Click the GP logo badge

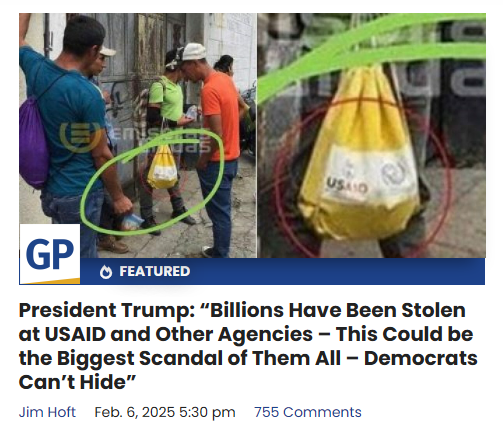tap(50, 254)
